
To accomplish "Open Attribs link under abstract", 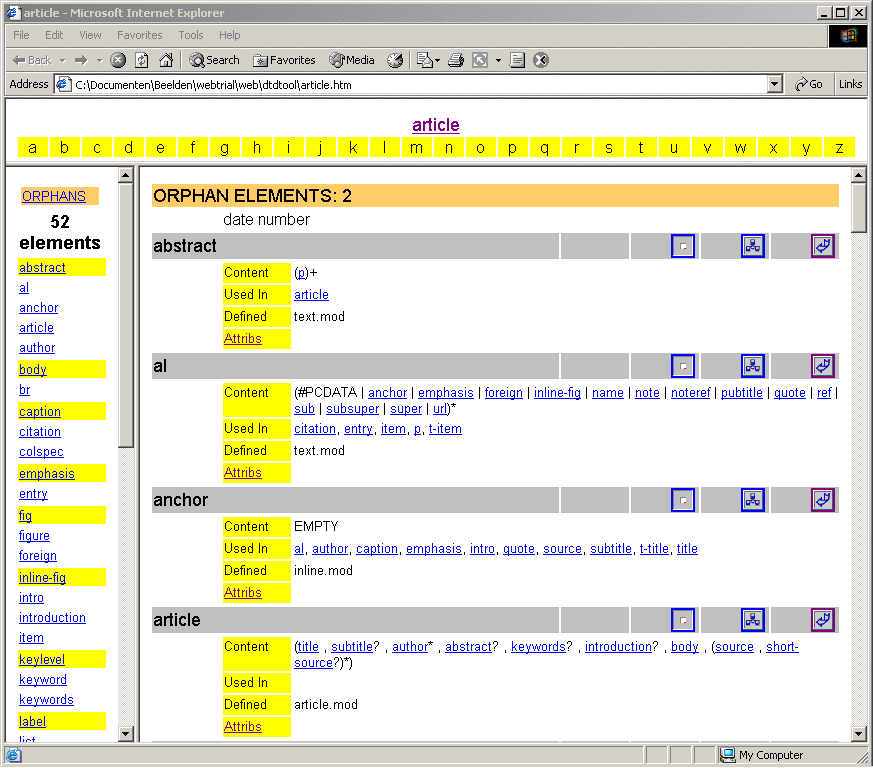I will click(243, 339).
